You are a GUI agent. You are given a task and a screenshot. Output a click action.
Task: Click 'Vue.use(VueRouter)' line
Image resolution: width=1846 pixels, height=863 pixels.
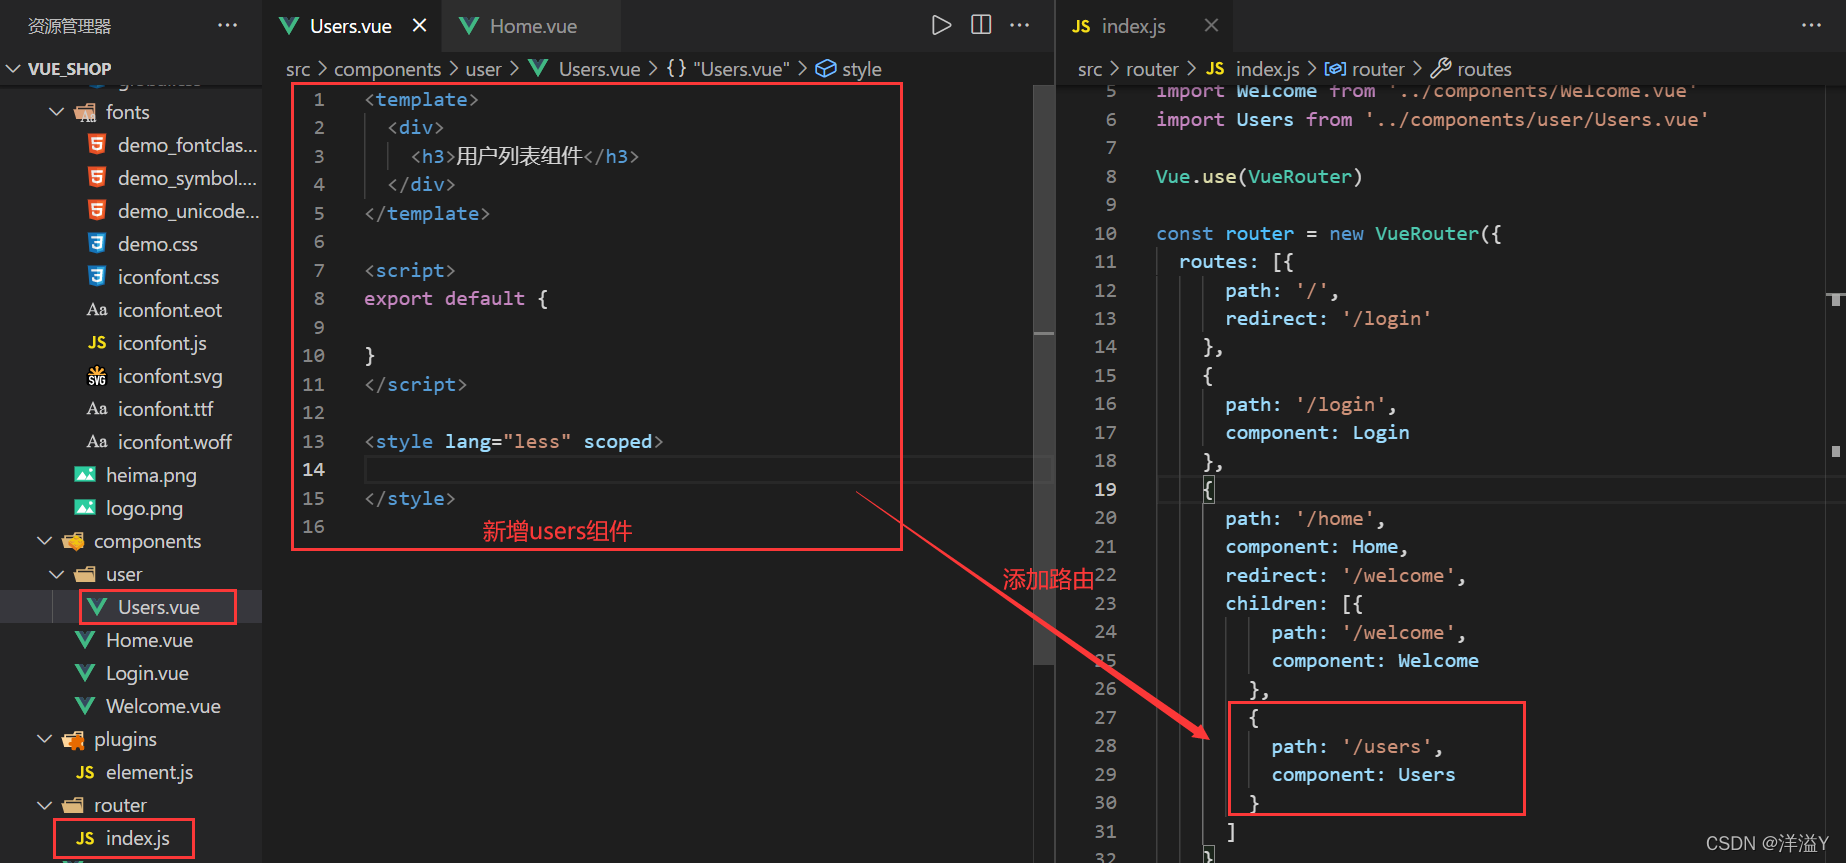(x=1259, y=176)
